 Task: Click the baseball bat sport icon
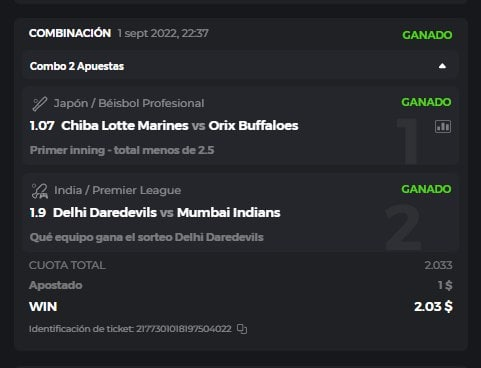[39, 104]
